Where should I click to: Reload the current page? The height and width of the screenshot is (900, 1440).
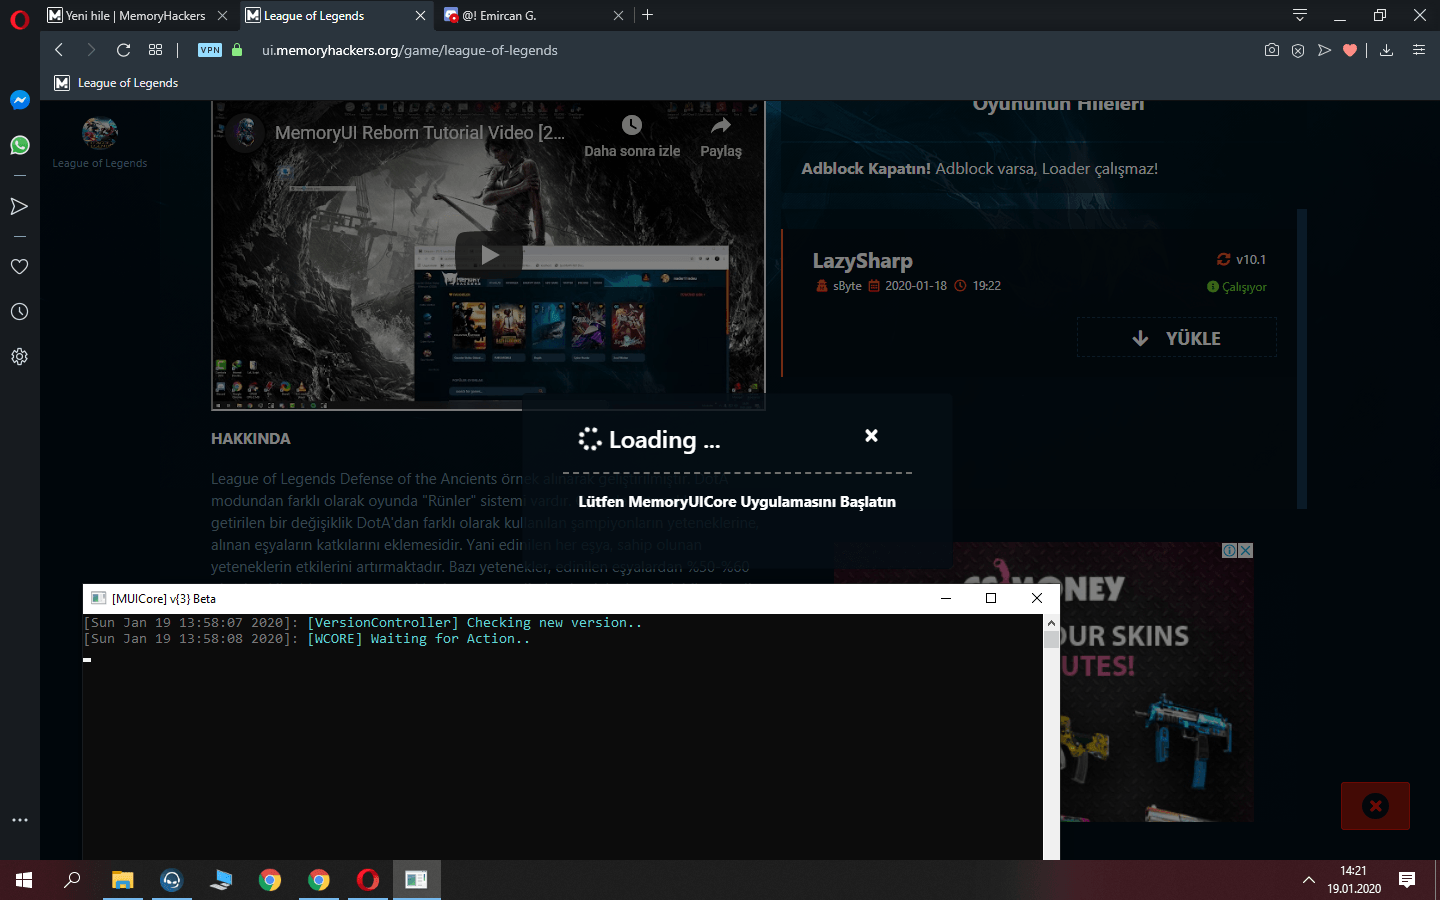(124, 50)
